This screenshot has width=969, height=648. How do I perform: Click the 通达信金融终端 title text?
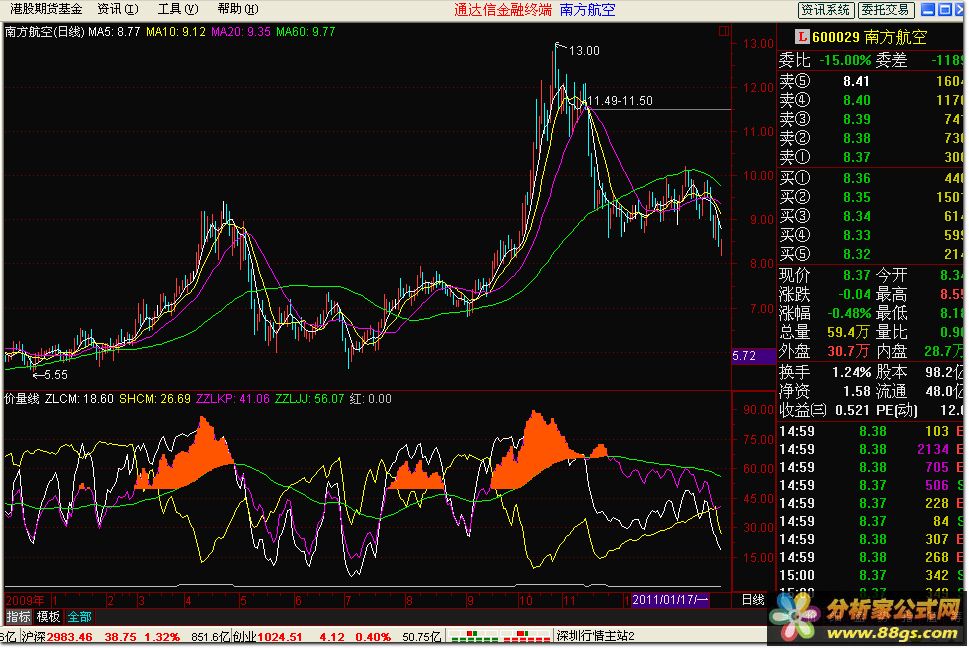pyautogui.click(x=502, y=10)
